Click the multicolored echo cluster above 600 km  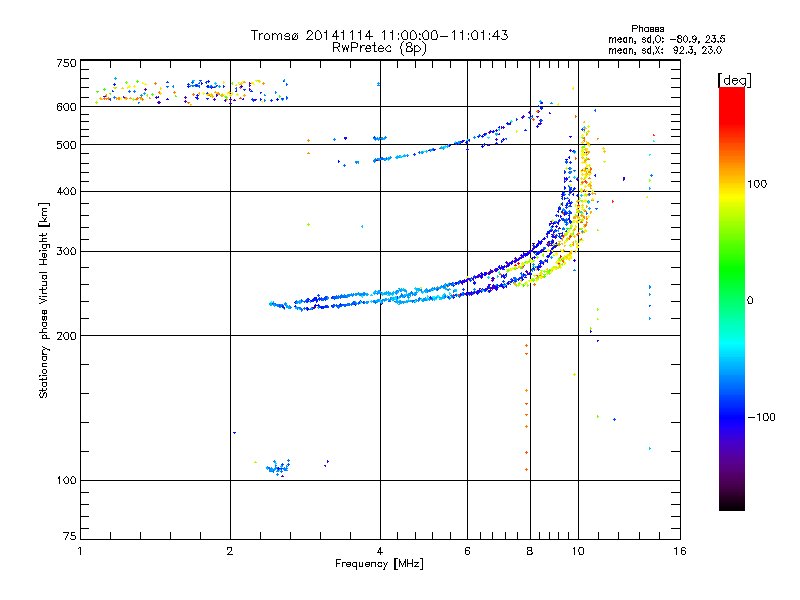192,91
